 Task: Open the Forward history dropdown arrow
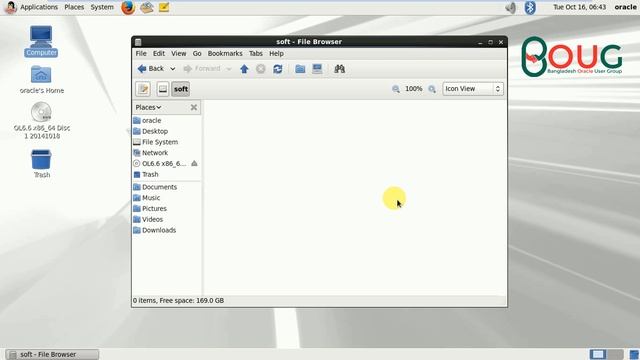(x=229, y=69)
